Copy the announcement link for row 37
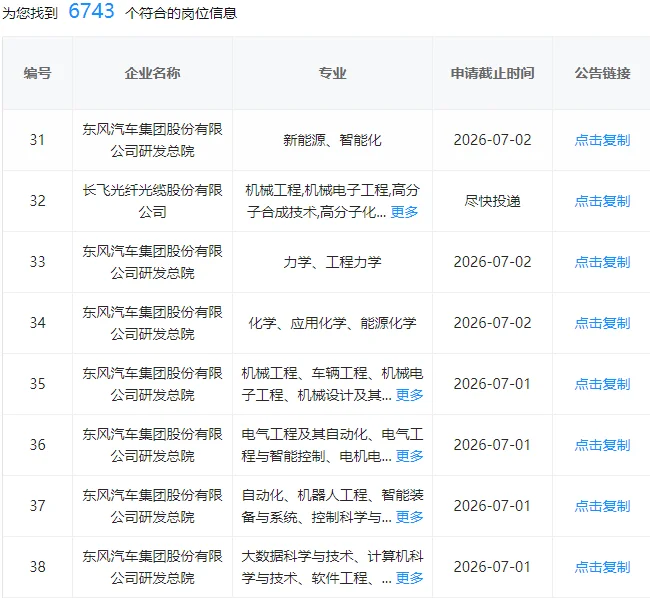Viewport: 650px width, 598px height. click(602, 506)
